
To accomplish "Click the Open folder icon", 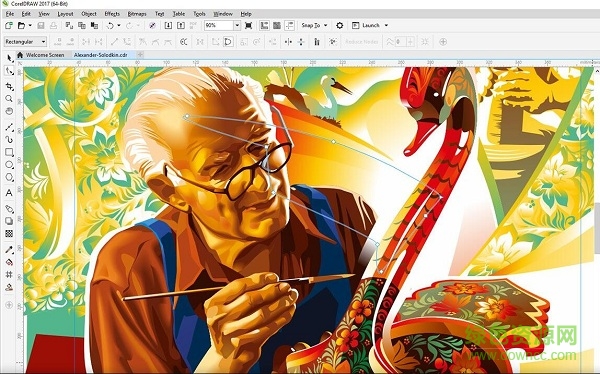I will 21,25.
